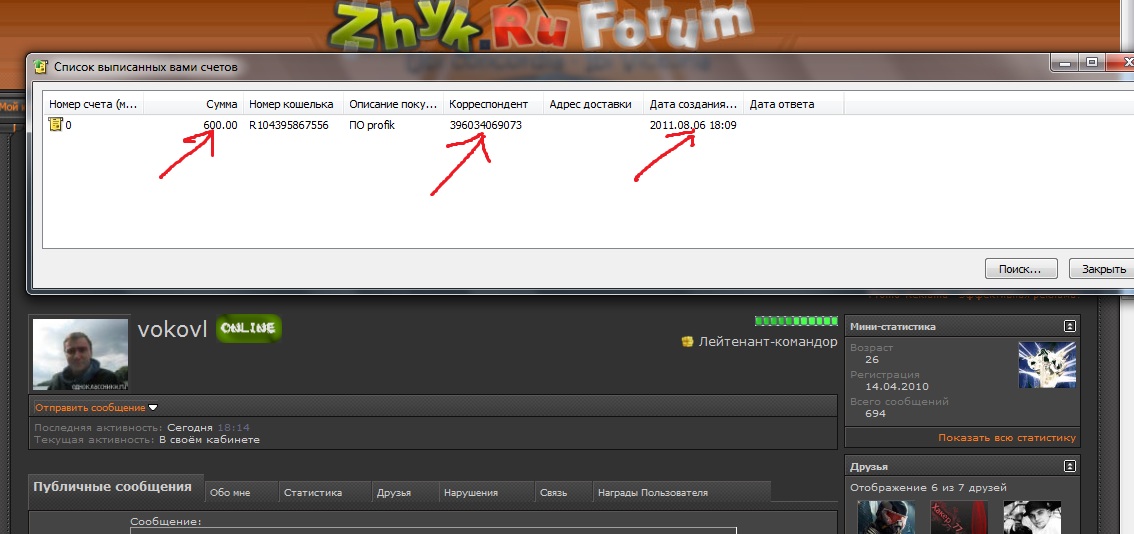This screenshot has width=1134, height=534.
Task: Switch to the Обо мне tab
Action: pyautogui.click(x=230, y=493)
